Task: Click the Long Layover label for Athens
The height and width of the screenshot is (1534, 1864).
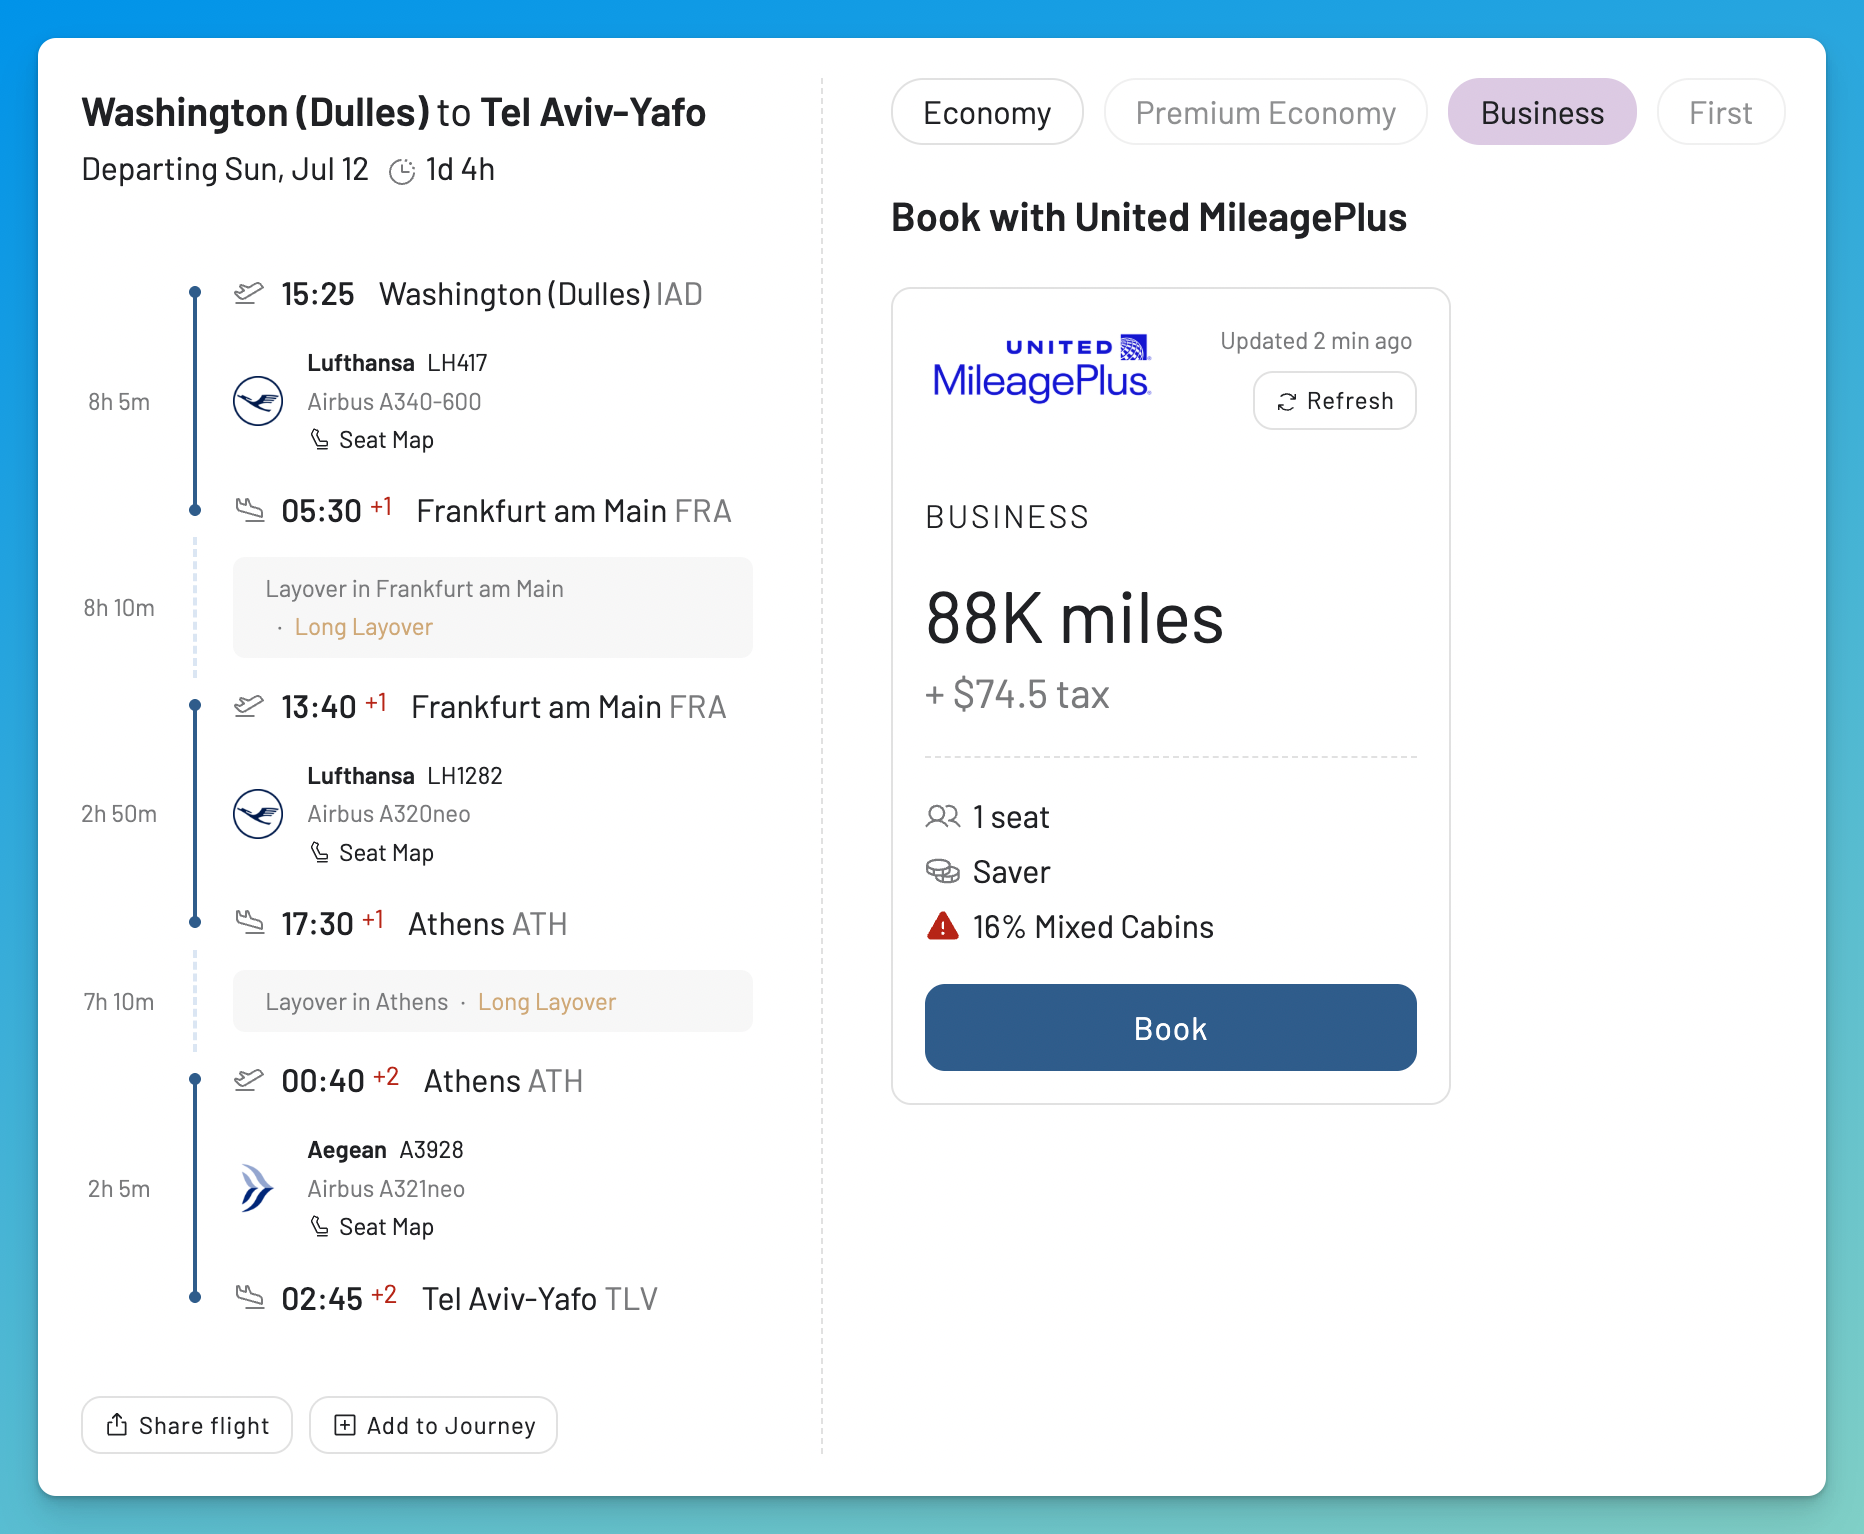Action: tap(546, 1002)
